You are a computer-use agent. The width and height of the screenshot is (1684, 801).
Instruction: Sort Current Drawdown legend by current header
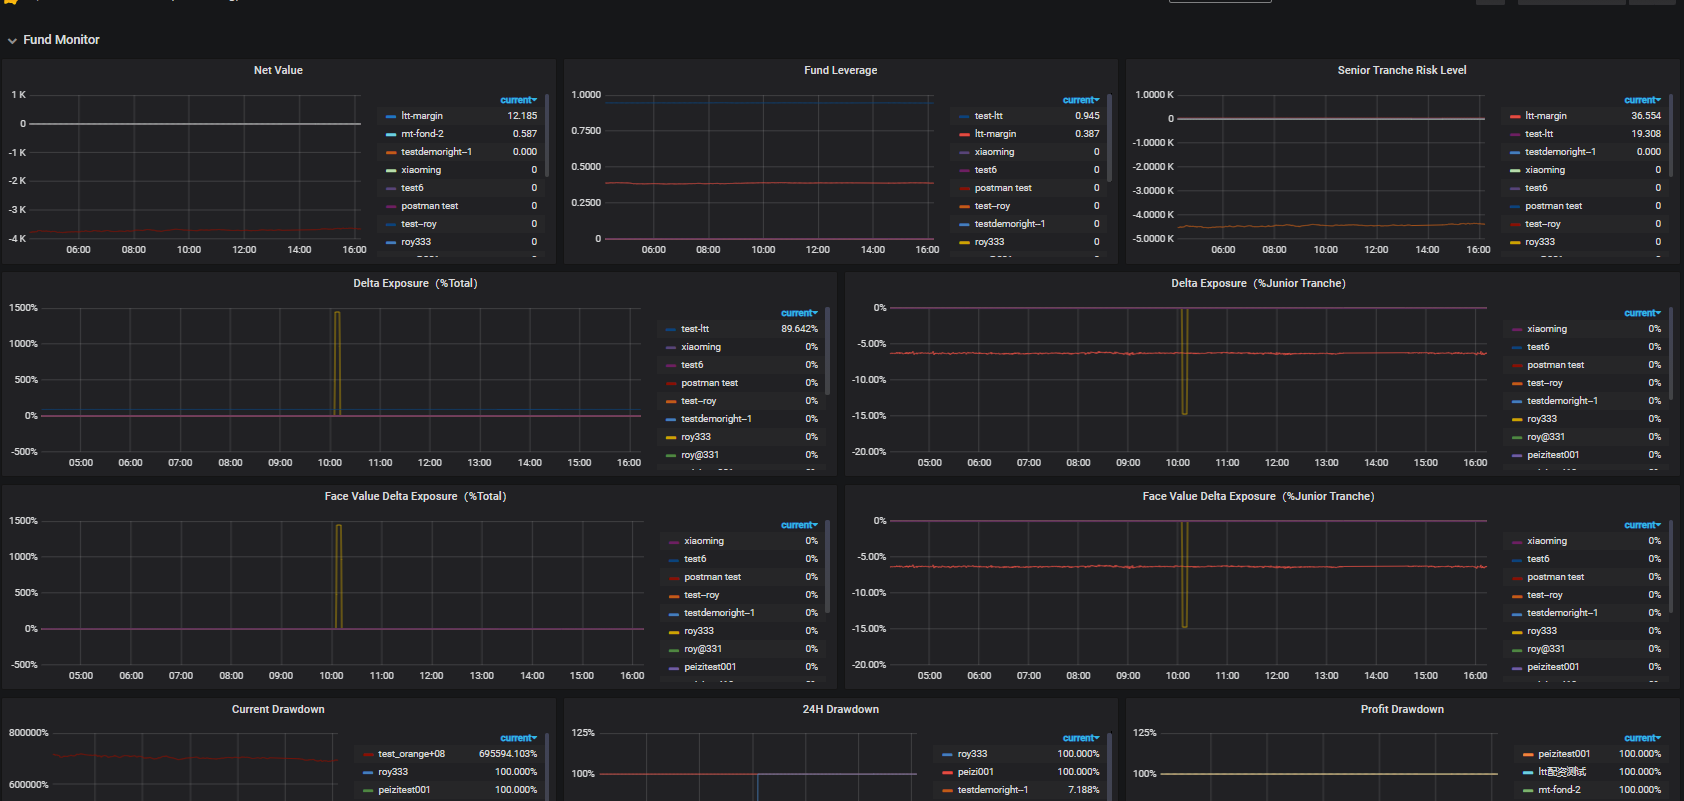tap(518, 738)
